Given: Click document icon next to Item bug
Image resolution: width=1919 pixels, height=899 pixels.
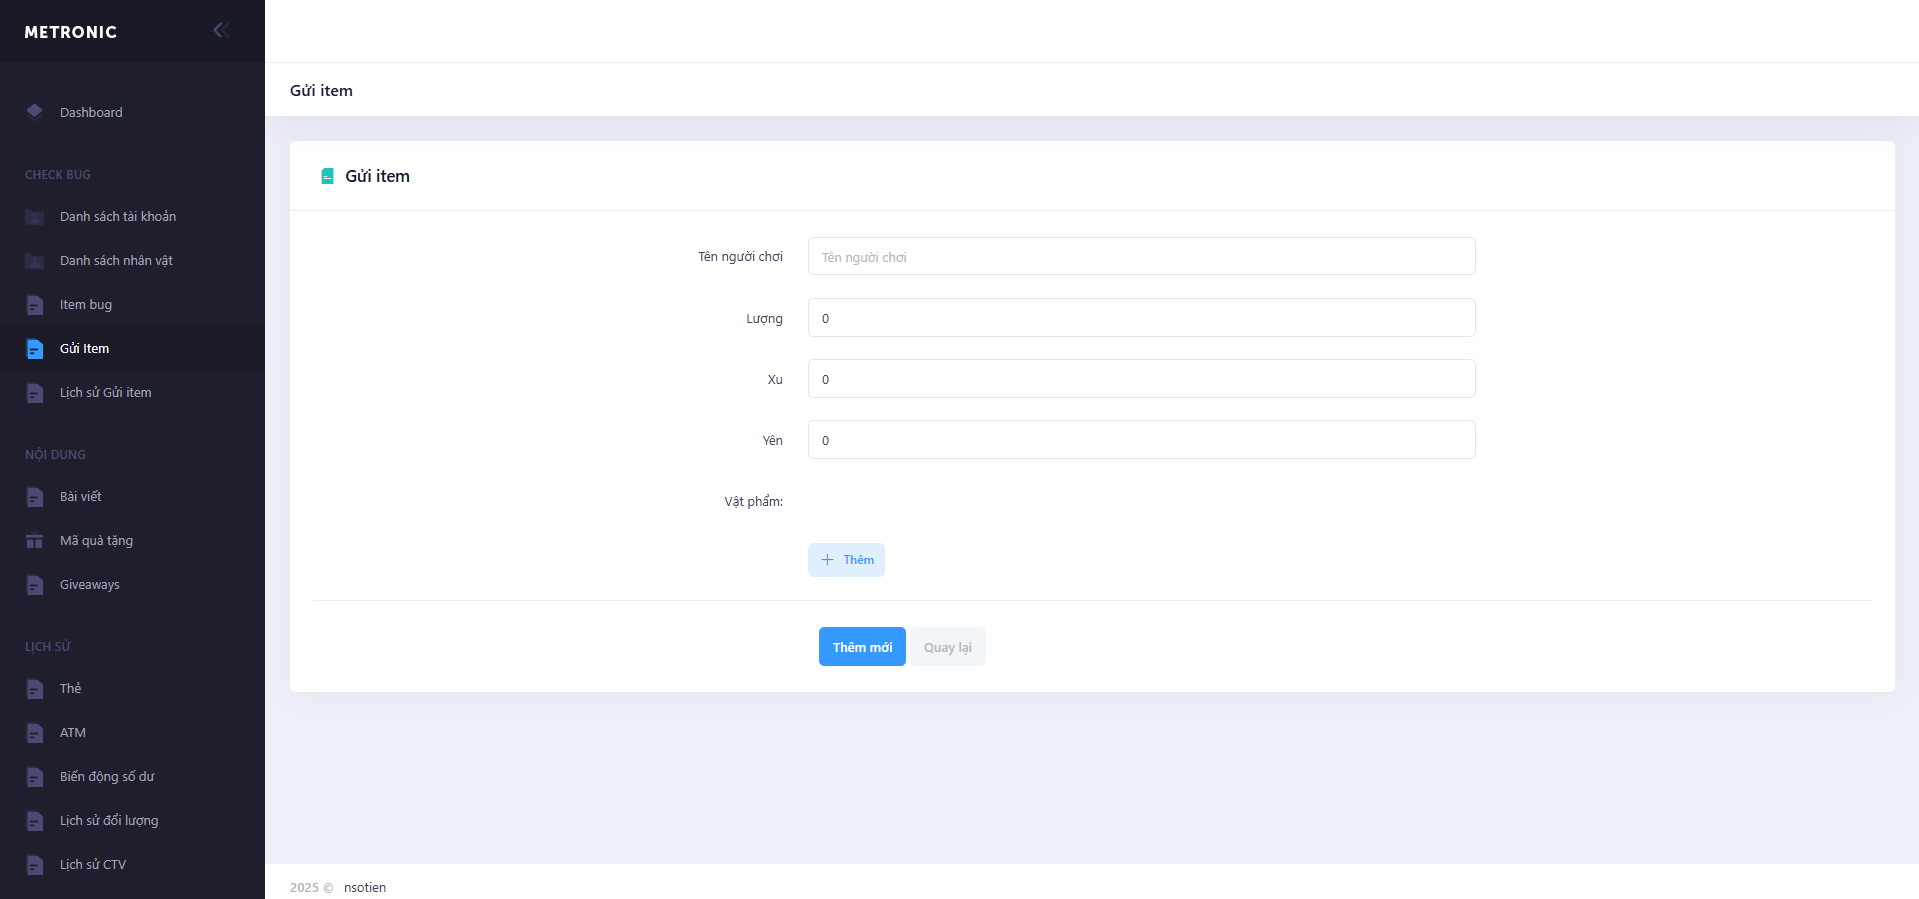Looking at the screenshot, I should click(x=35, y=305).
